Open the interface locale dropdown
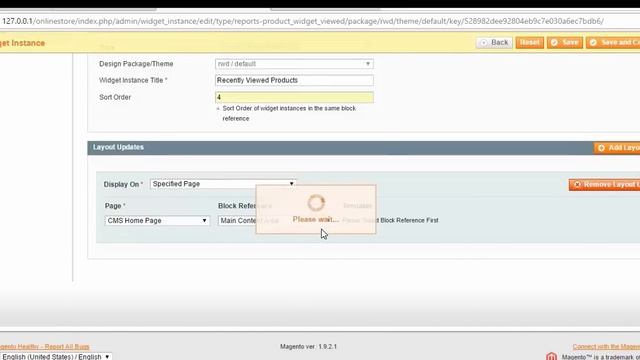640x360 pixels. click(x=56, y=356)
